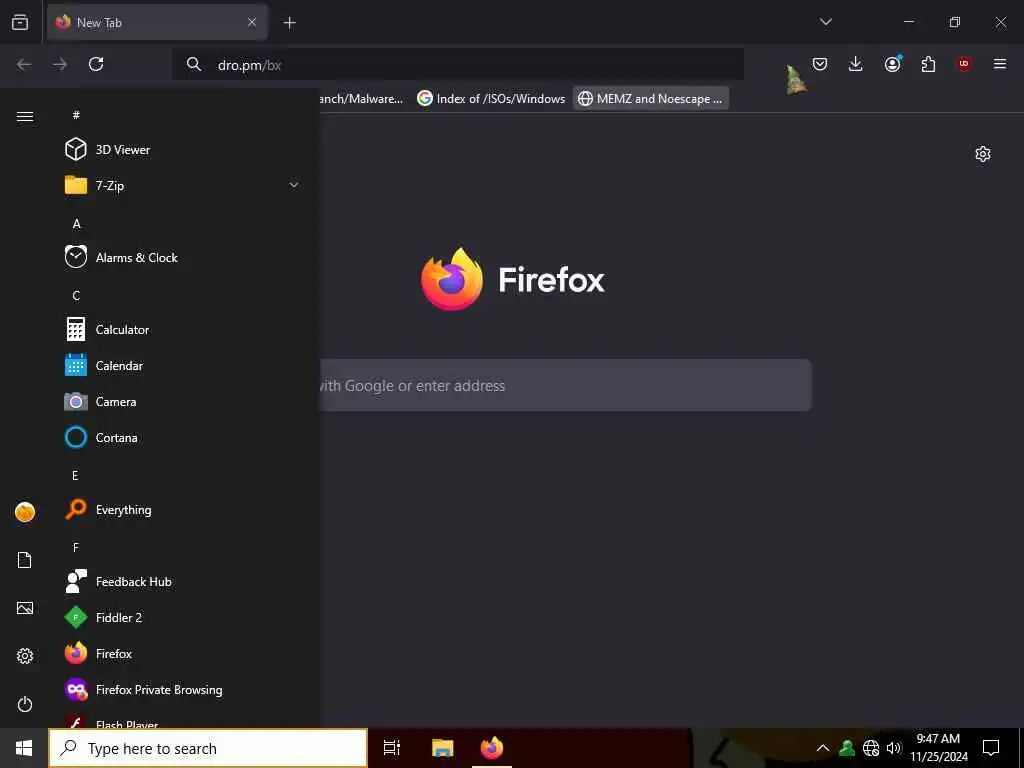Select the 'A' letter header in app list
The image size is (1024, 768).
pyautogui.click(x=76, y=223)
